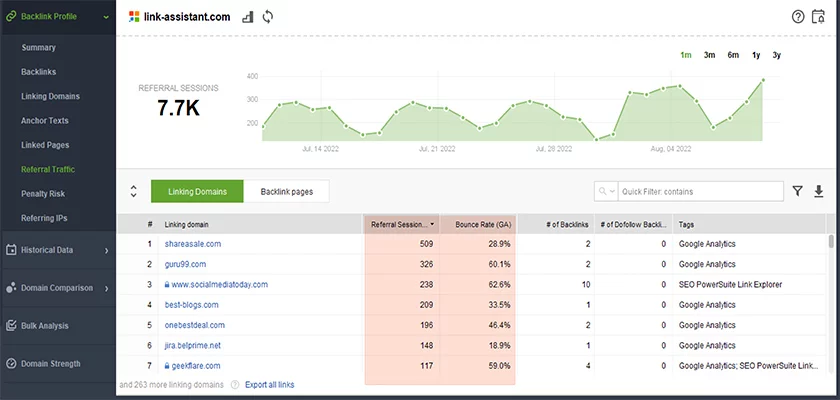This screenshot has height=400, width=840.
Task: Sort by Linking domain column header
Action: pyautogui.click(x=261, y=224)
